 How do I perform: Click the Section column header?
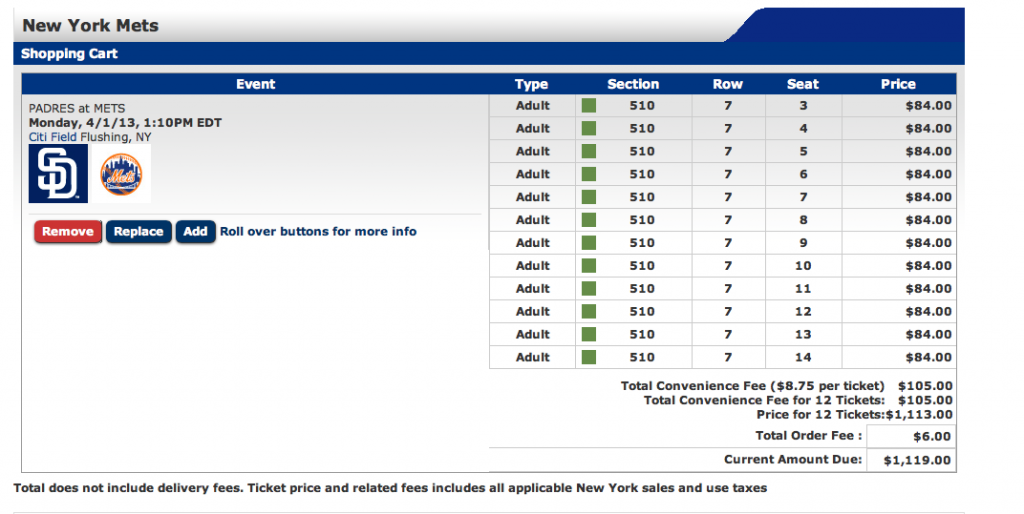click(633, 84)
